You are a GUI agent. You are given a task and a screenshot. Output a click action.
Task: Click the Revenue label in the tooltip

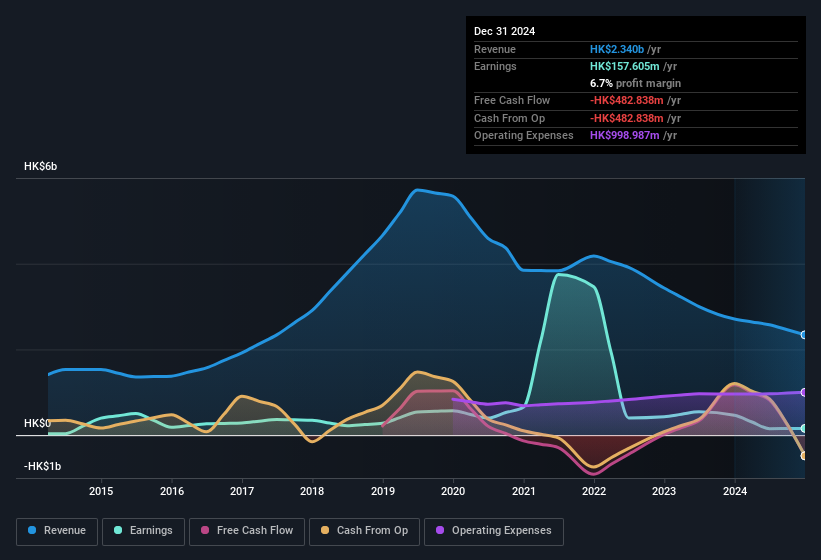(495, 49)
